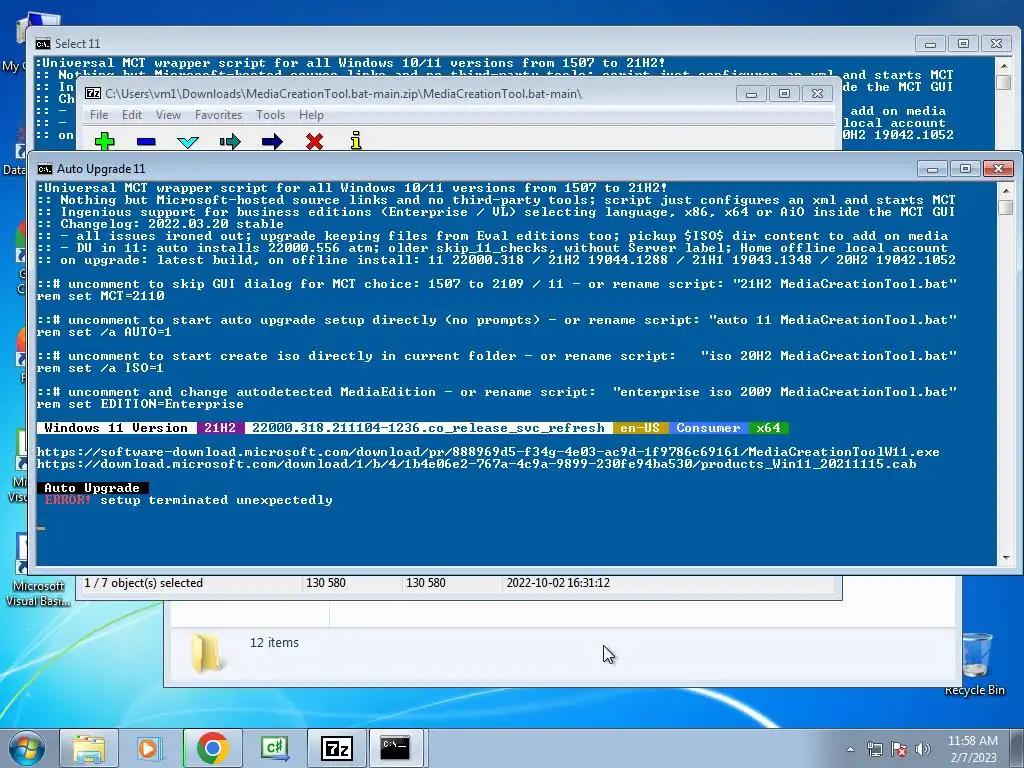Screen dimensions: 1024x768
Task: Open the Help menu in 7-Zip
Action: pyautogui.click(x=312, y=115)
